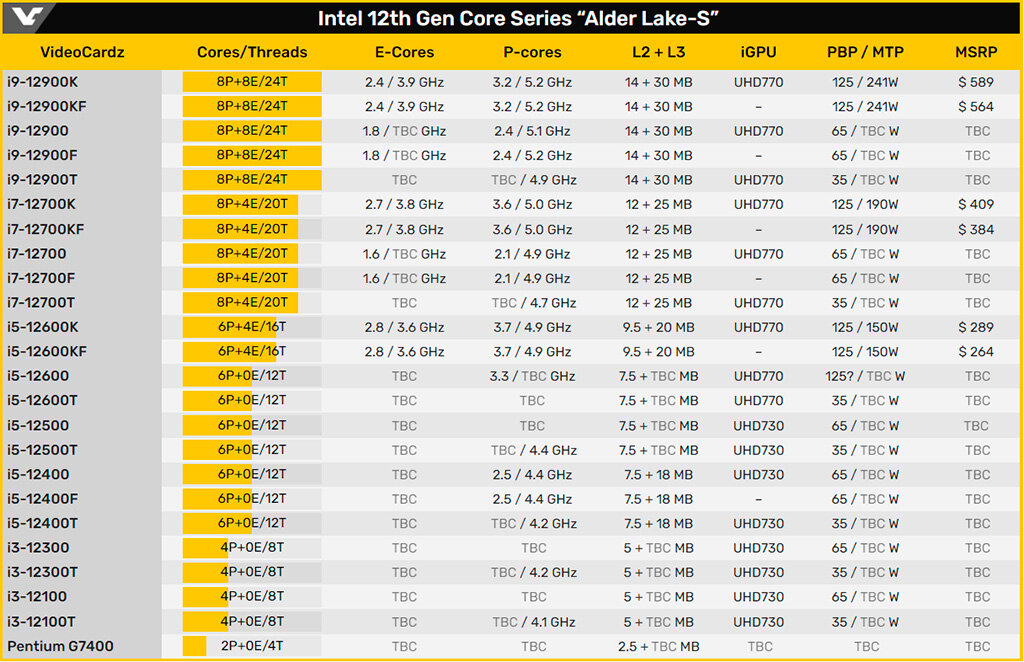Click the E-Cores column header
The width and height of the screenshot is (1024, 662).
404,52
